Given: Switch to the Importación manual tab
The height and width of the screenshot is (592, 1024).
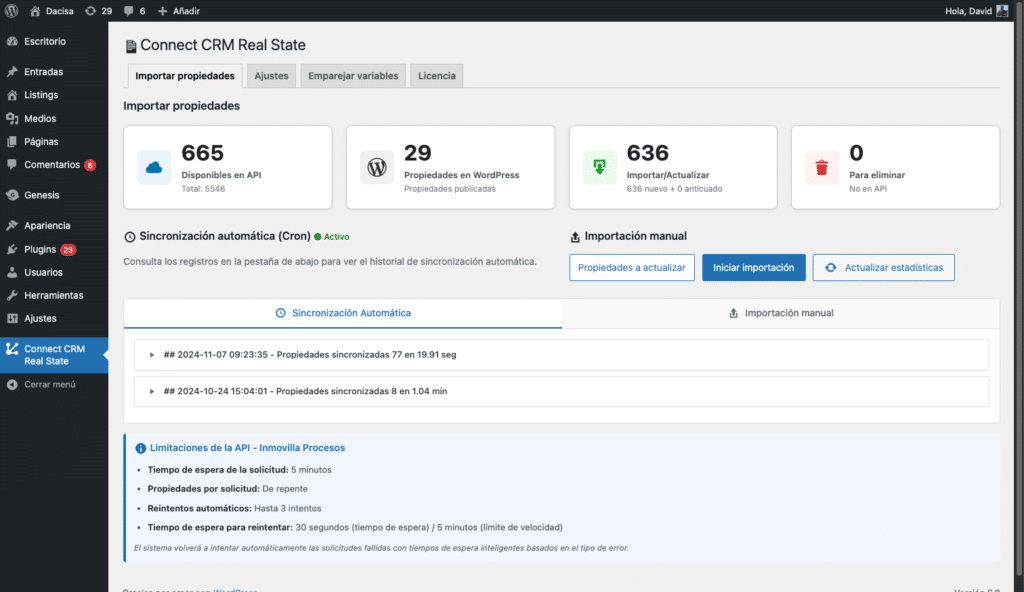Looking at the screenshot, I should click(781, 312).
